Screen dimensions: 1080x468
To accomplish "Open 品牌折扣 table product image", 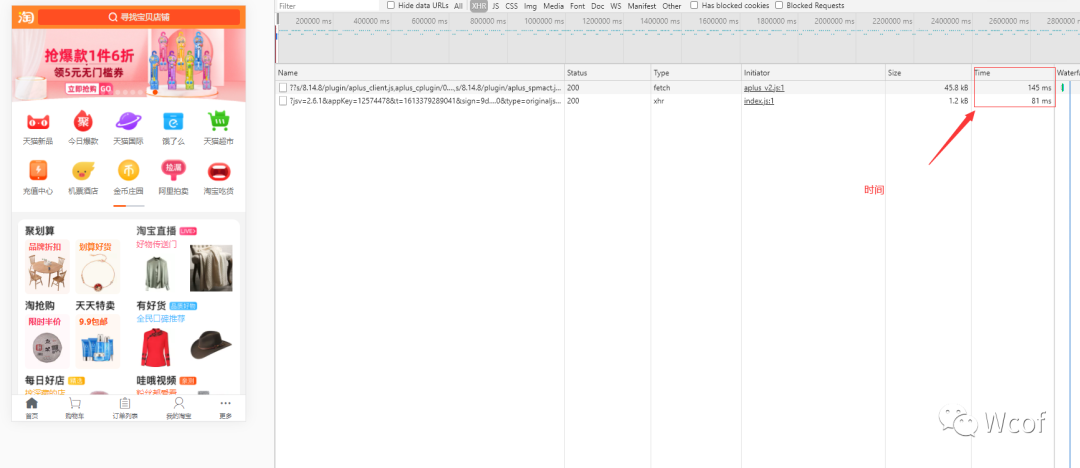I will pos(47,274).
